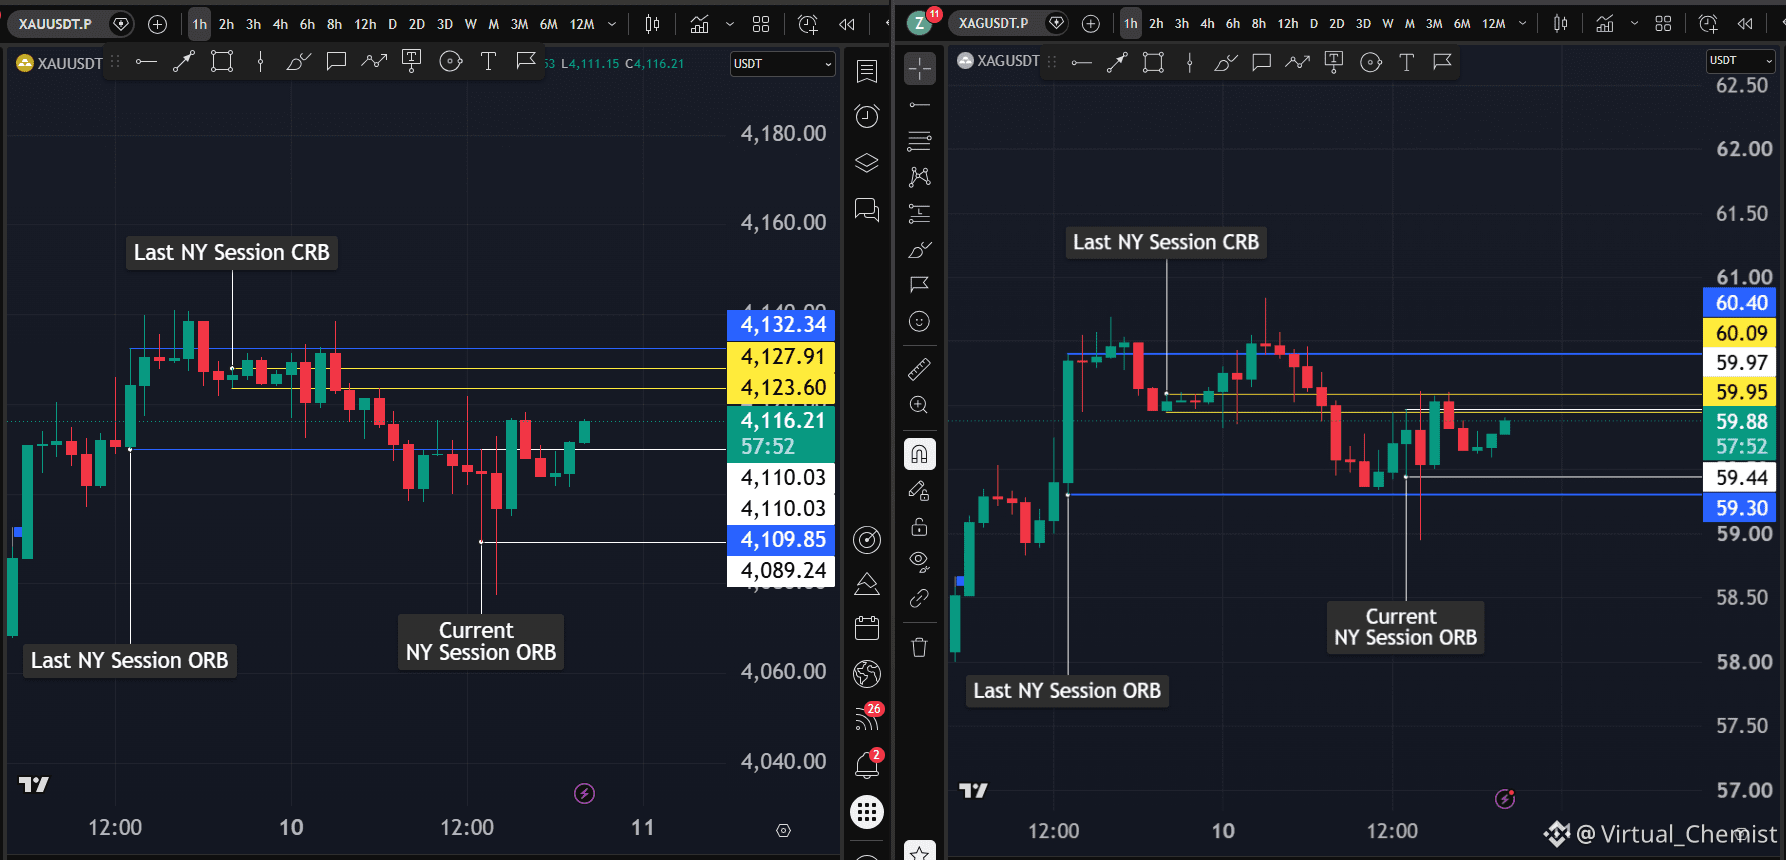Screen dimensions: 1786x860
Task: Open the layout templates grid on XAUUSDT chart
Action: pyautogui.click(x=761, y=24)
